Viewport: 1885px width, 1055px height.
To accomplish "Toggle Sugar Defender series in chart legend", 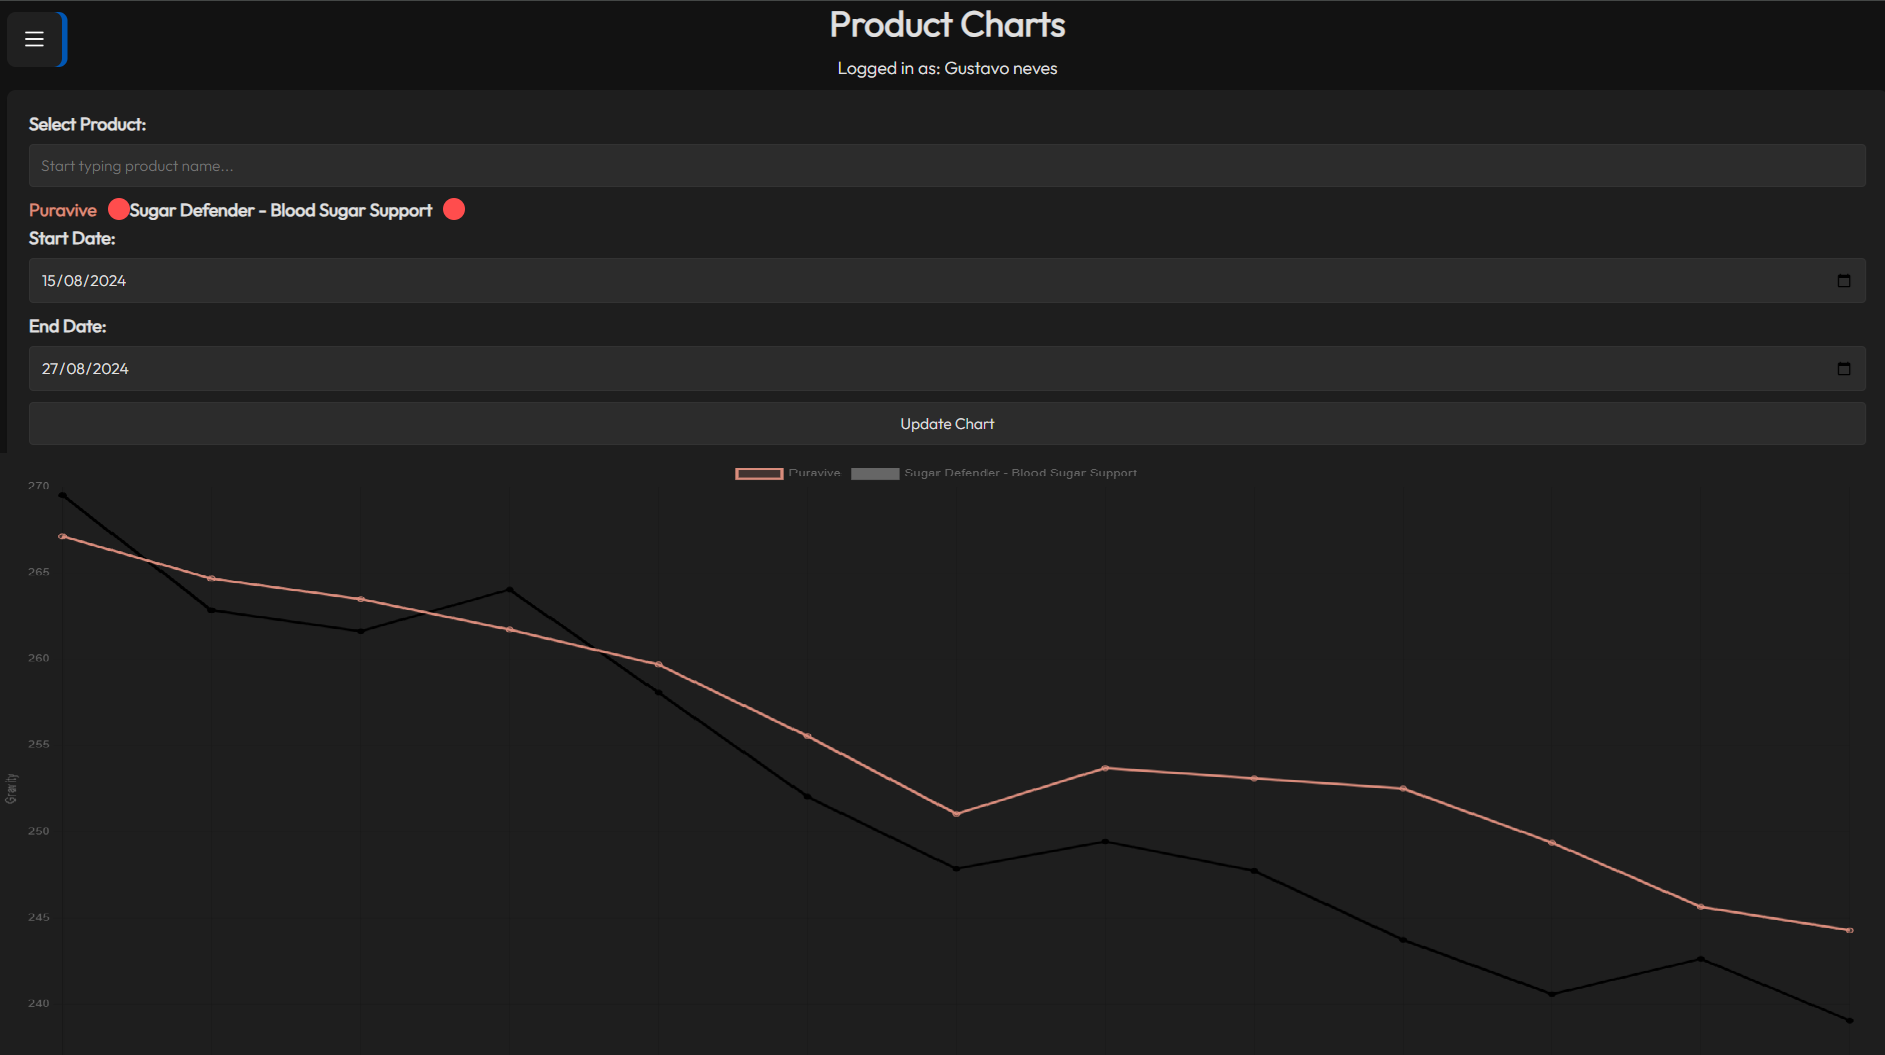I will click(x=994, y=473).
